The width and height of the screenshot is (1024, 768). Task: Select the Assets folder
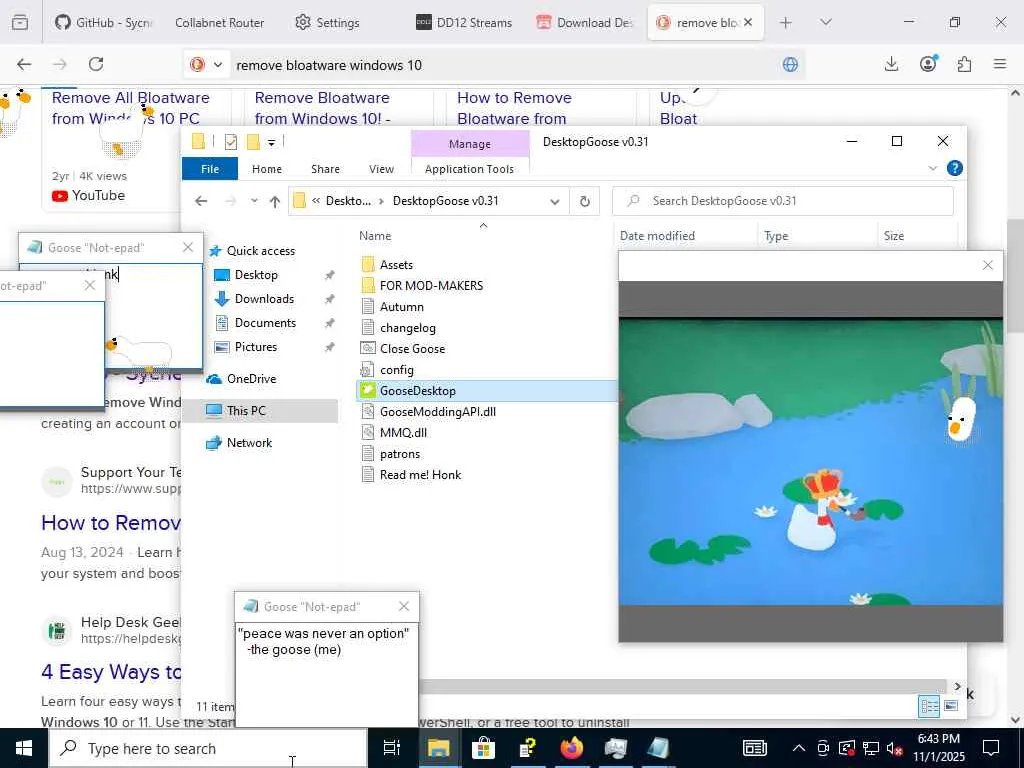pos(396,264)
